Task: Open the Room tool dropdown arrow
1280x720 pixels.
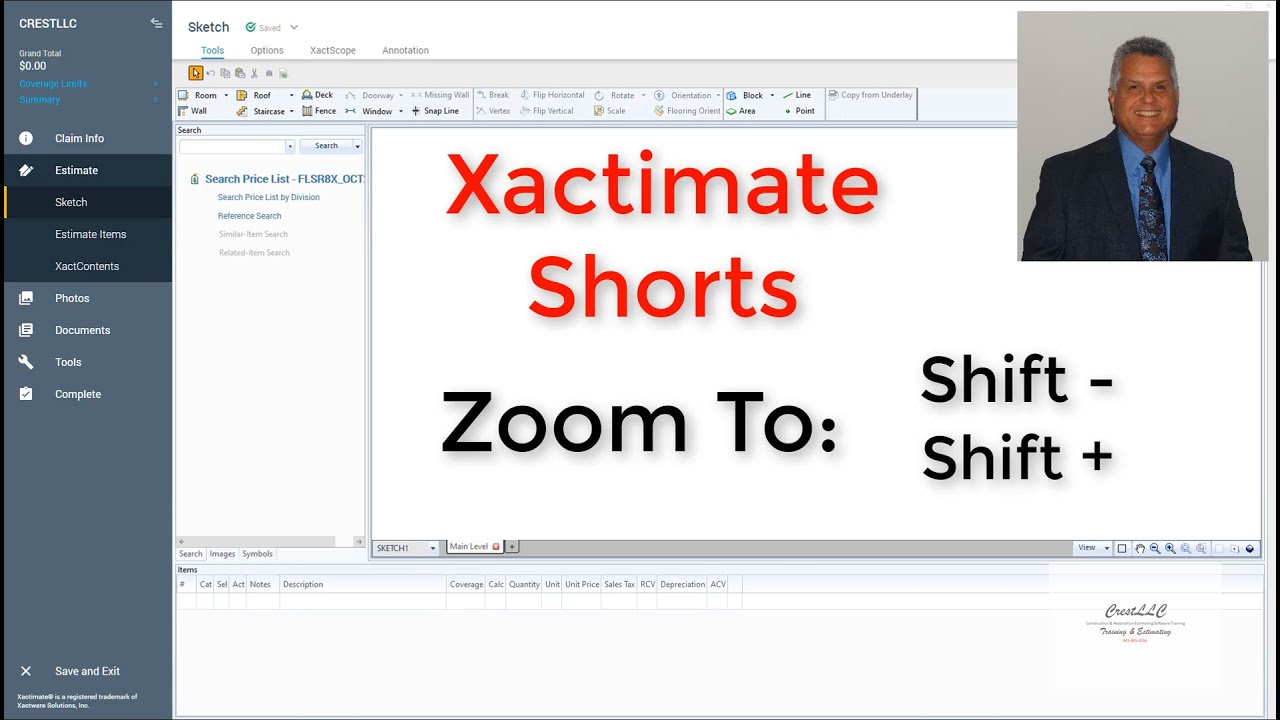Action: [x=226, y=95]
